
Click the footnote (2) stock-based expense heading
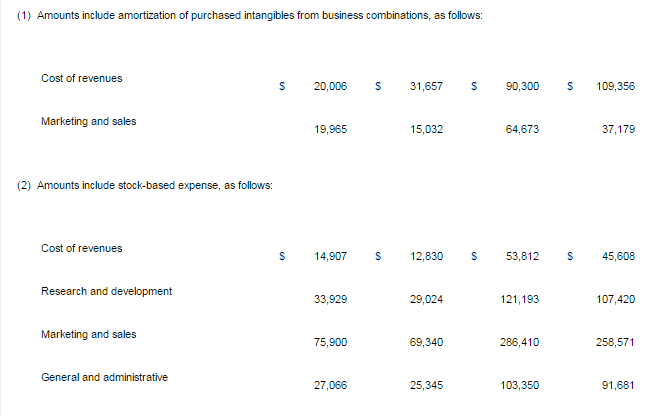click(x=145, y=185)
